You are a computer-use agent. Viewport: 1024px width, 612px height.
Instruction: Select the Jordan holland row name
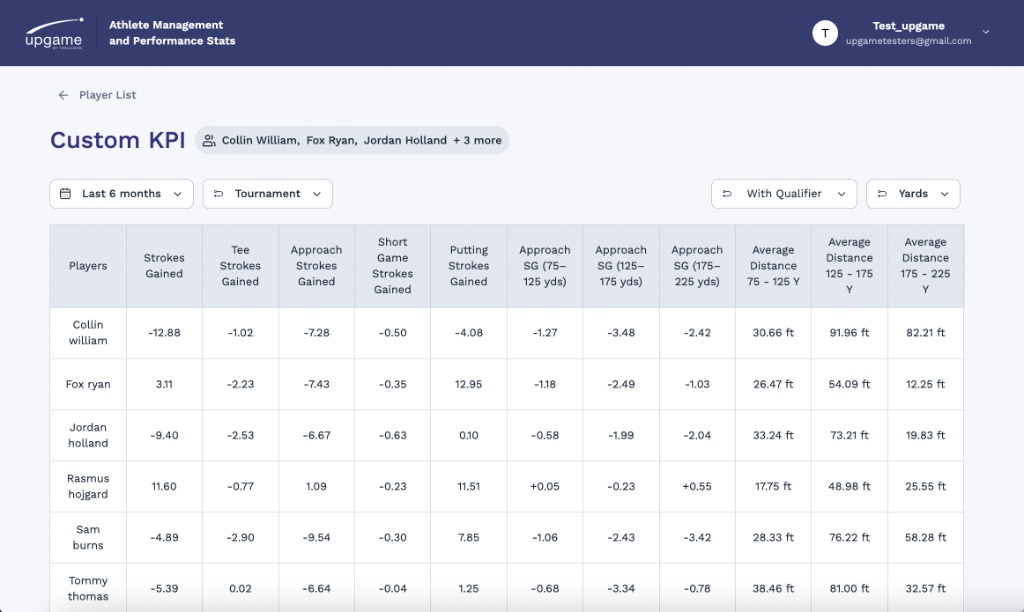[88, 435]
